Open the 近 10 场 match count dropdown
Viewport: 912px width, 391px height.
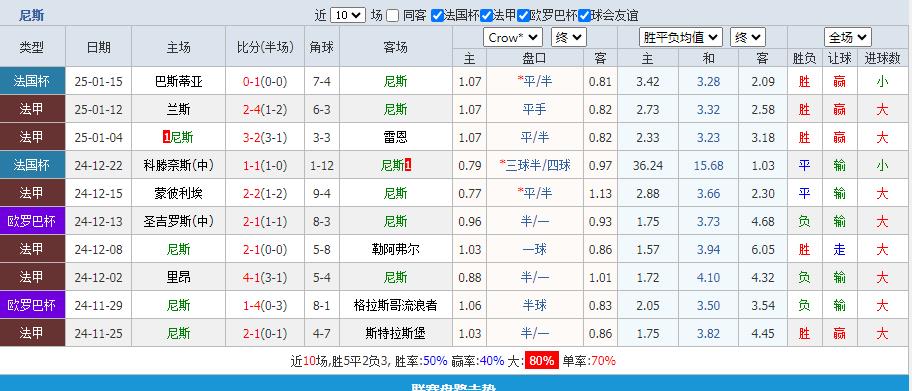(348, 16)
